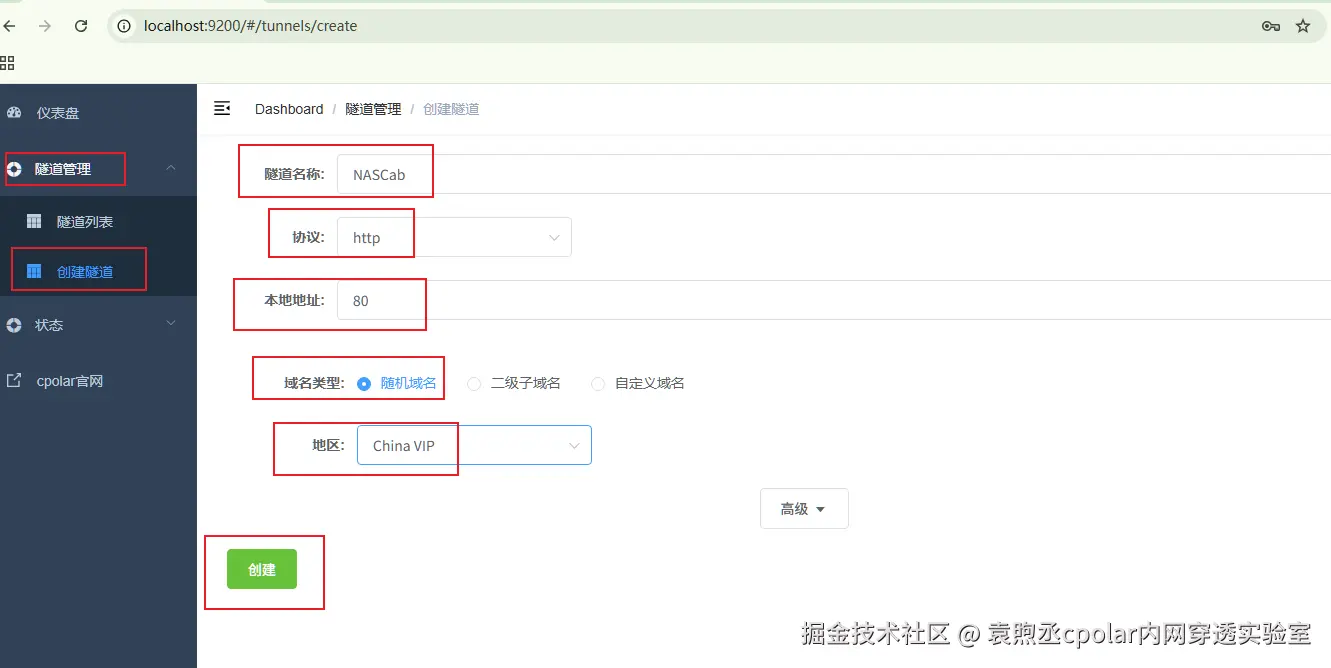
Task: Go to Dashboard breadcrumb link
Action: [x=289, y=109]
